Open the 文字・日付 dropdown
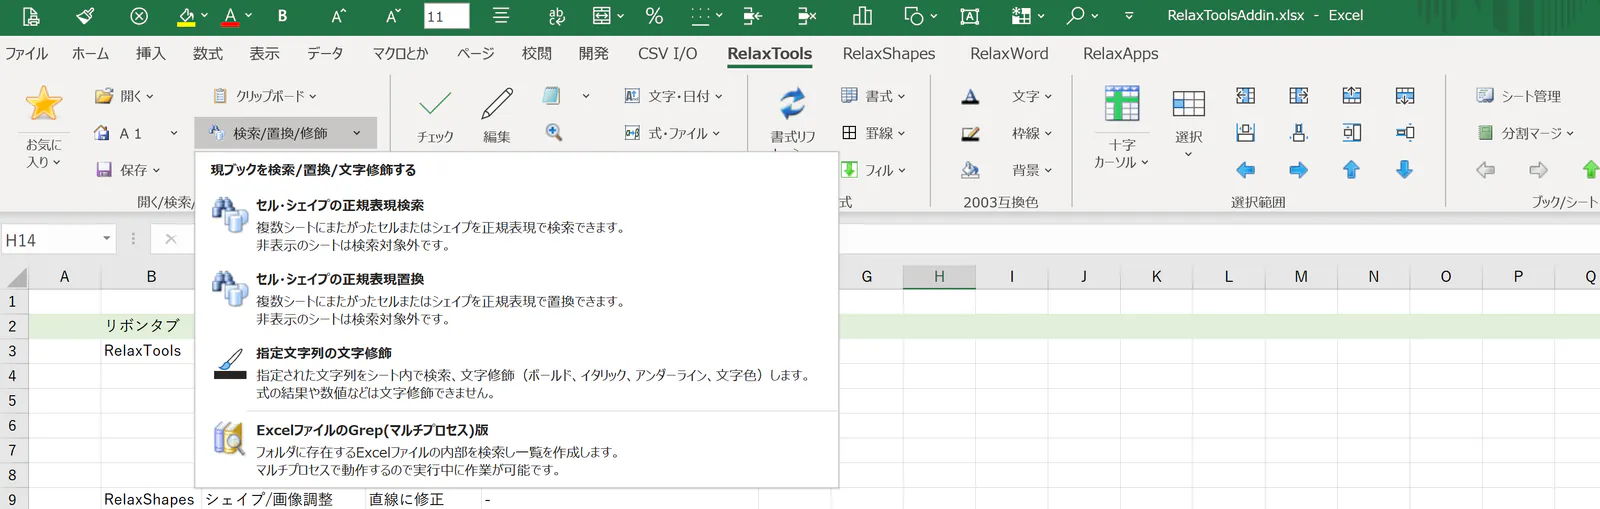Image resolution: width=1600 pixels, height=509 pixels. 673,96
